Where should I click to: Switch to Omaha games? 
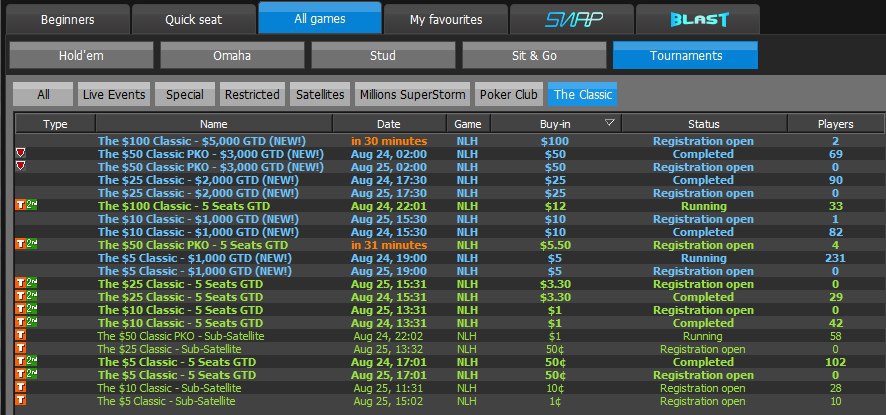click(x=232, y=55)
